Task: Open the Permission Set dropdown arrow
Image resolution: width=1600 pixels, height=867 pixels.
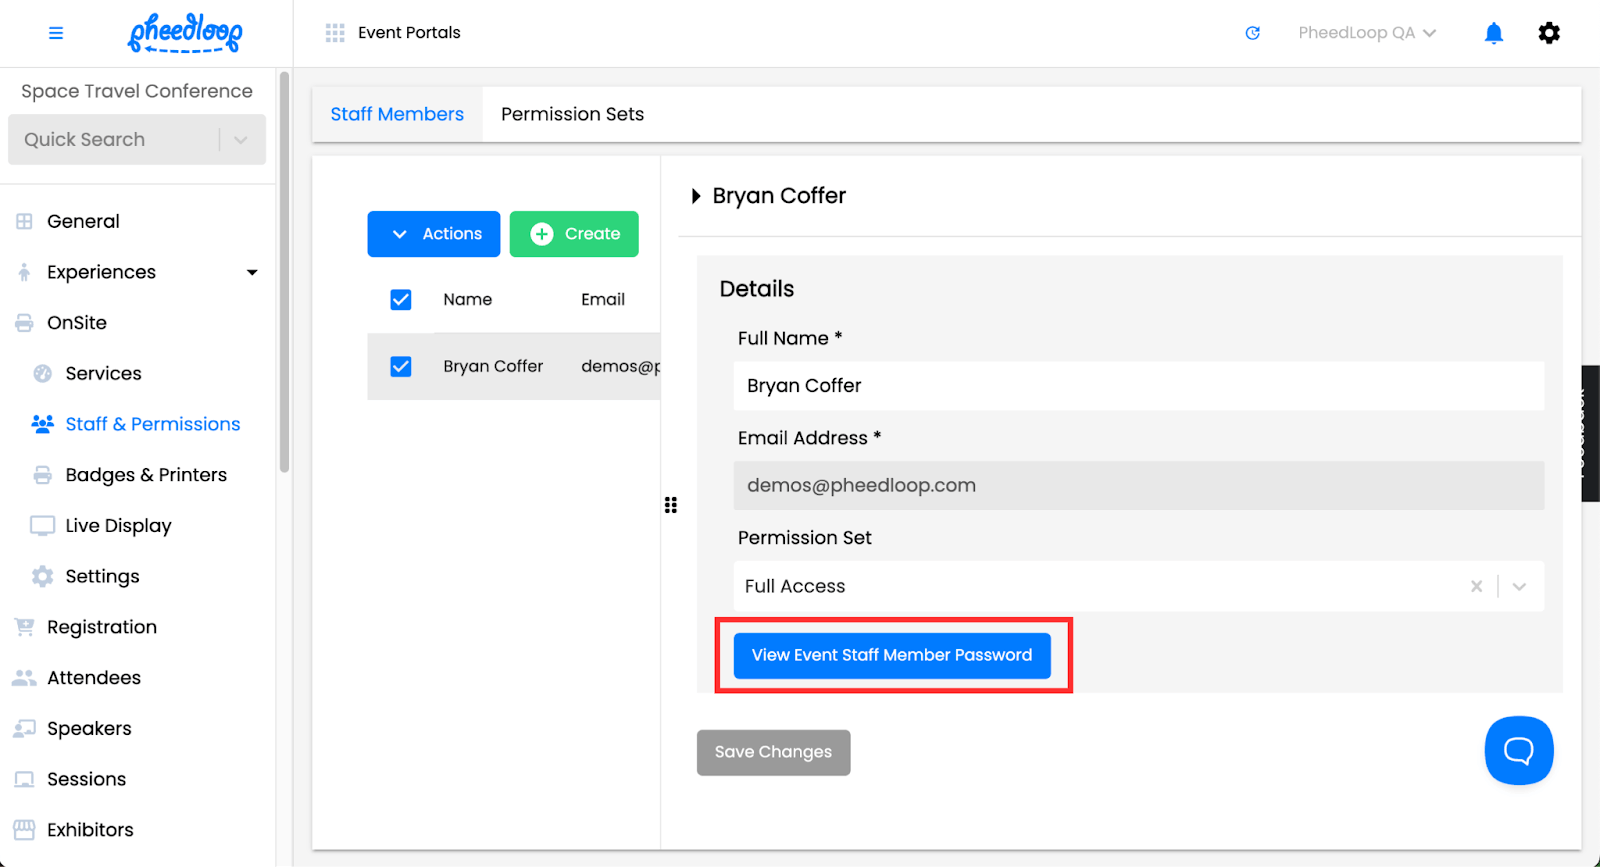Action: 1519,587
